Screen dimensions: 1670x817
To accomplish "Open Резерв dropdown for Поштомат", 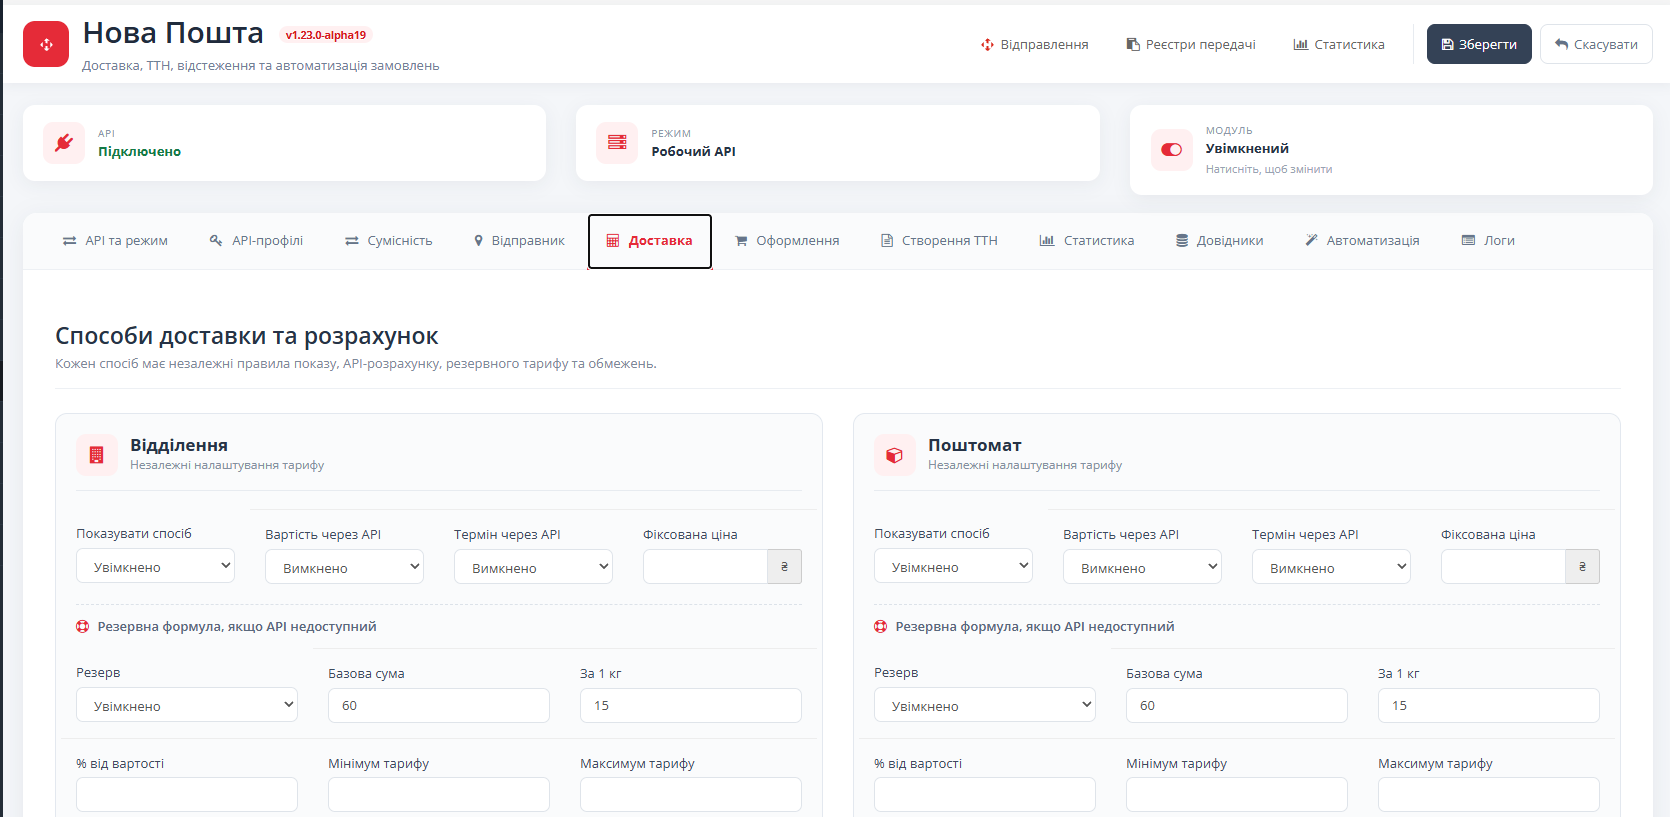I will (x=985, y=705).
